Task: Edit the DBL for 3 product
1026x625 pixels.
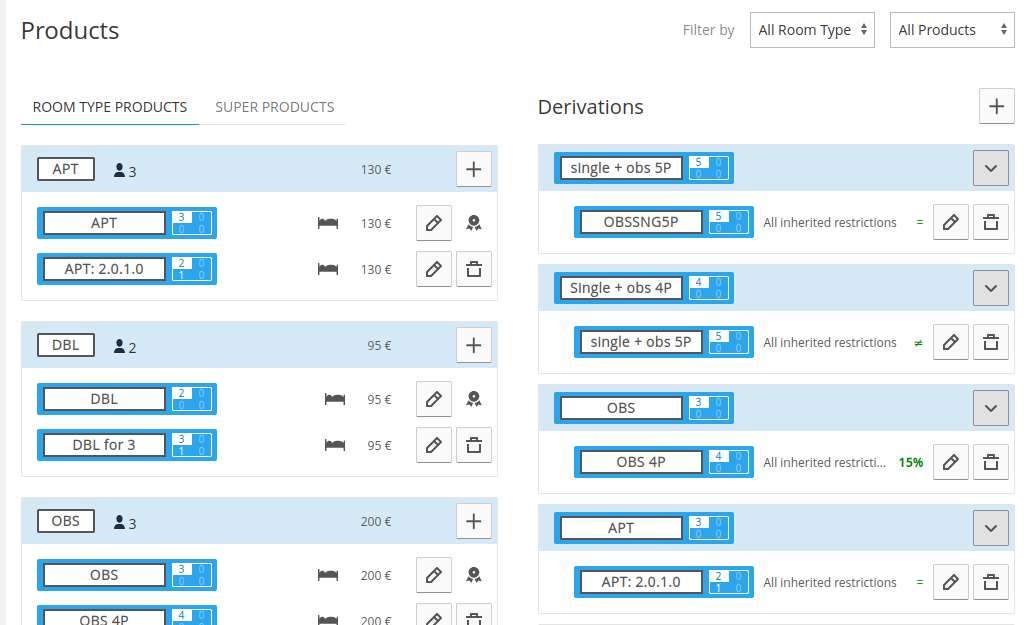Action: click(x=433, y=445)
